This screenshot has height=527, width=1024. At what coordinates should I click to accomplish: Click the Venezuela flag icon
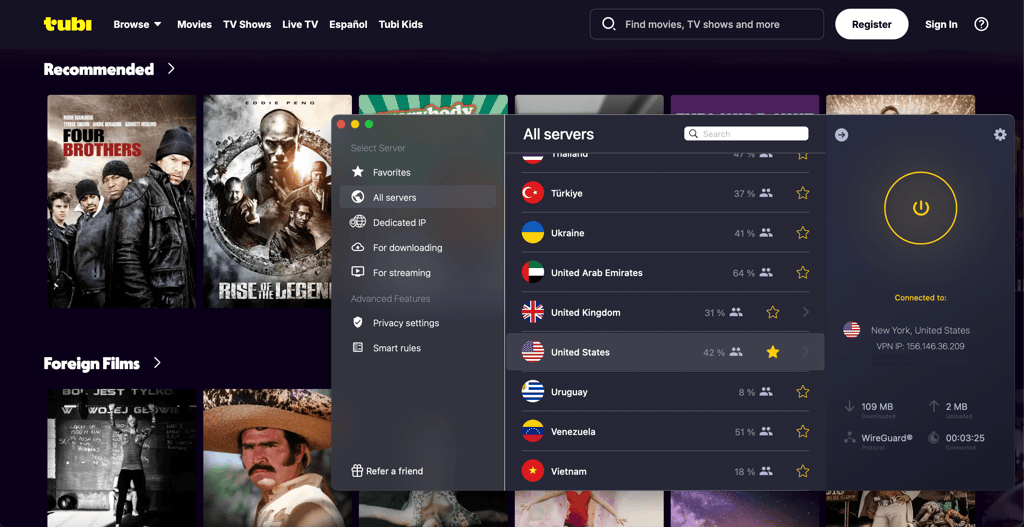[533, 432]
